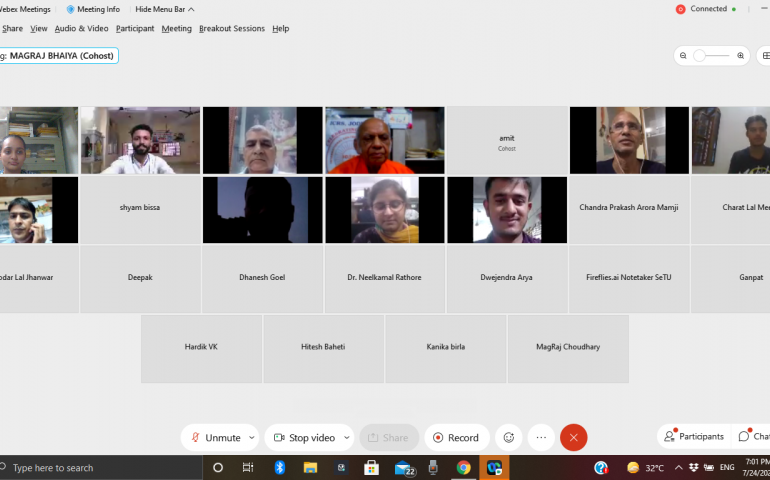Unmute the microphone

[x=216, y=437]
